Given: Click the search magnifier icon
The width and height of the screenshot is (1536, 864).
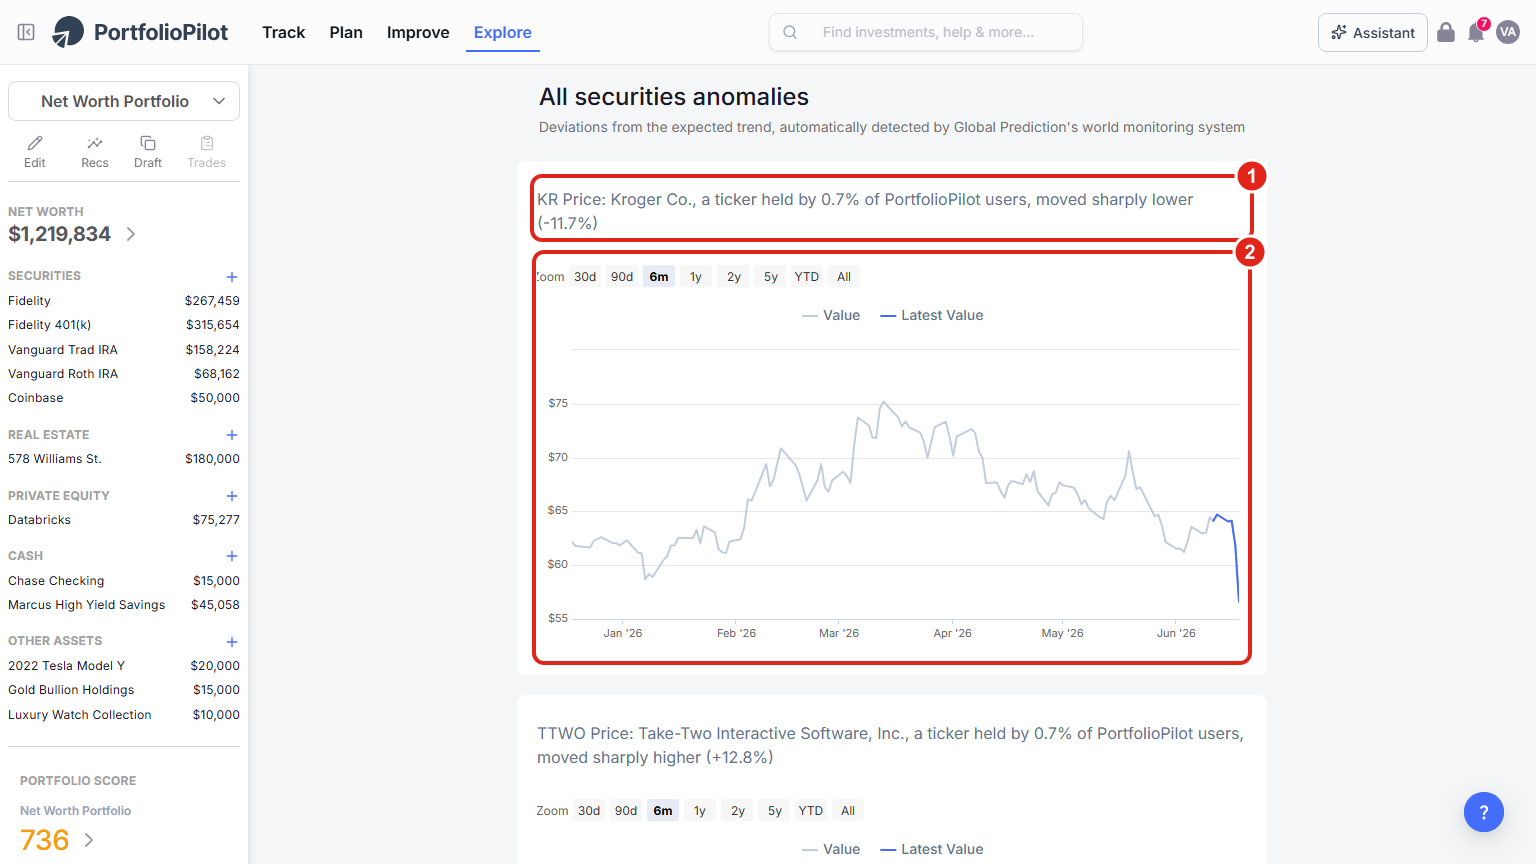Looking at the screenshot, I should [790, 32].
